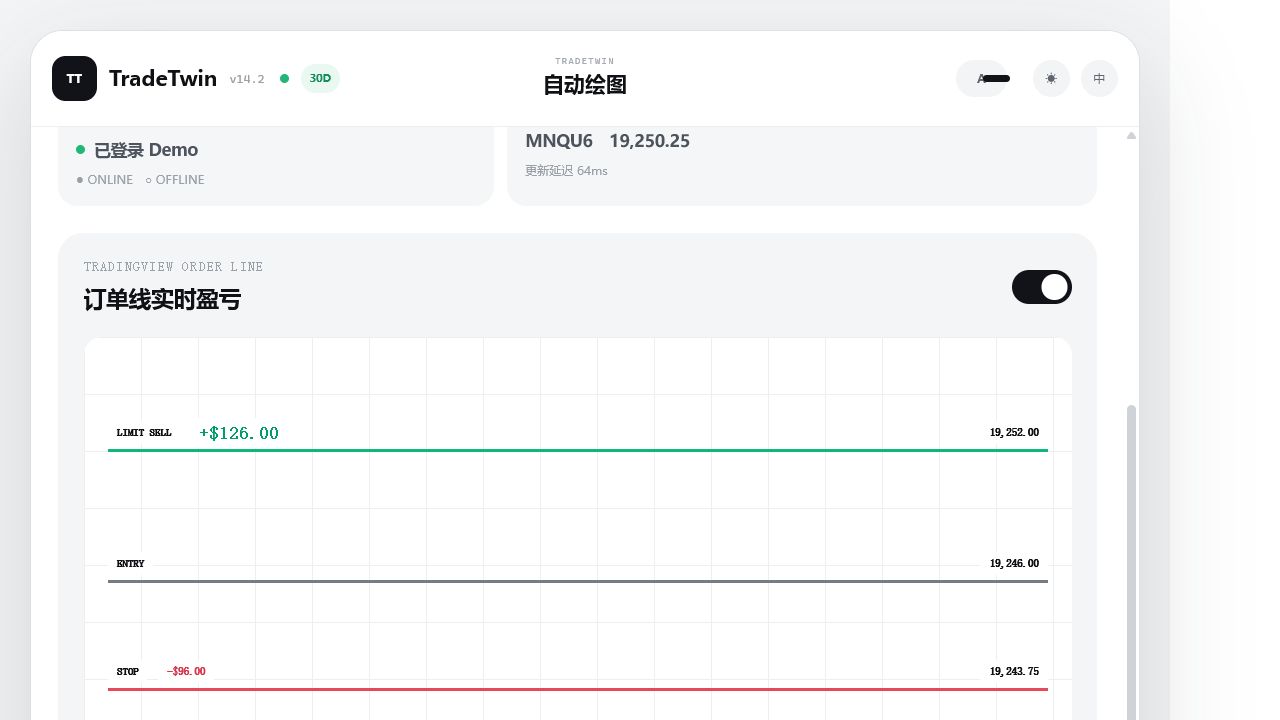Click the 30D badge
Image resolution: width=1280 pixels, height=720 pixels.
320,78
